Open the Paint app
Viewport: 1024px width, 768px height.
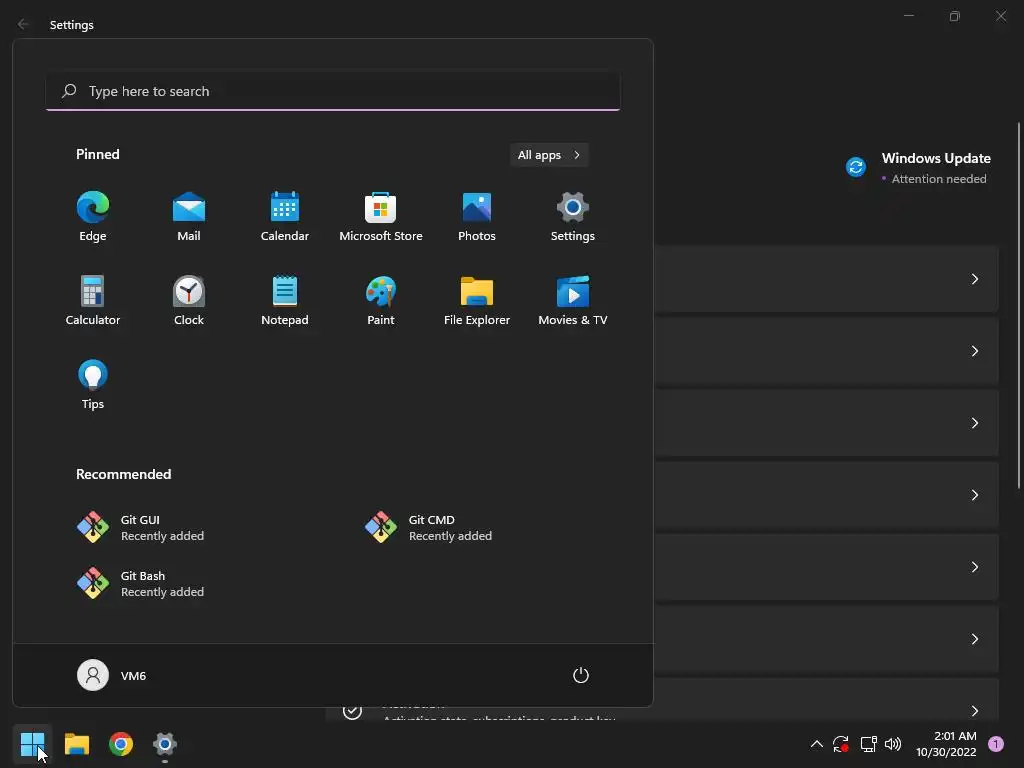[381, 301]
